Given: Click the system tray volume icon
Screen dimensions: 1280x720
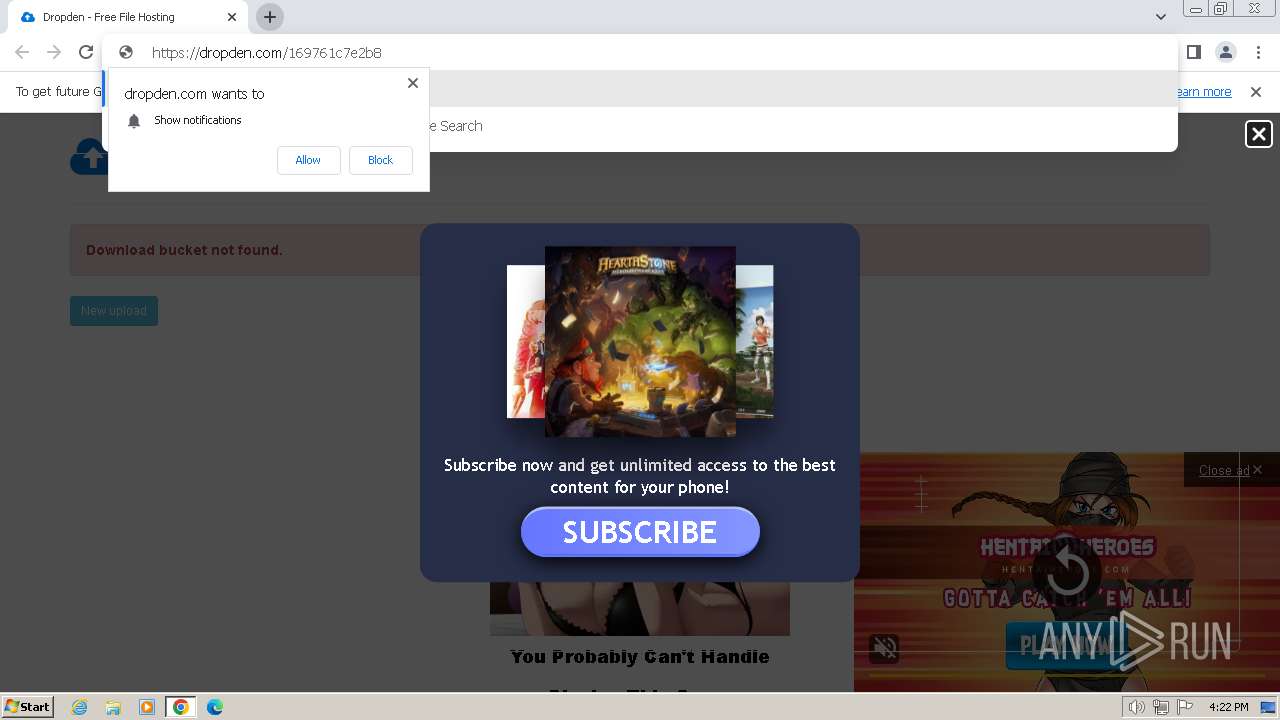Looking at the screenshot, I should pos(1137,707).
